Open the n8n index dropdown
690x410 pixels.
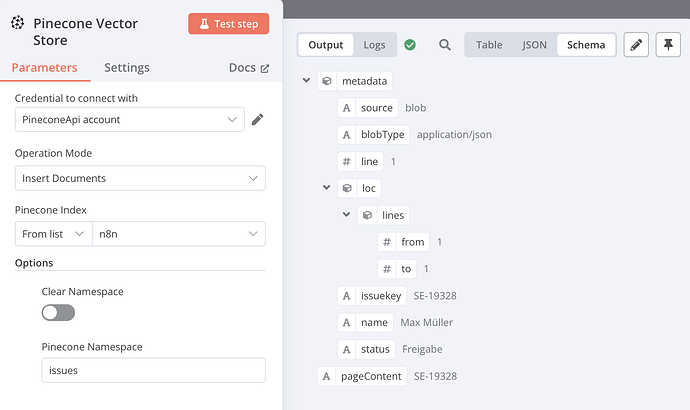coord(179,234)
